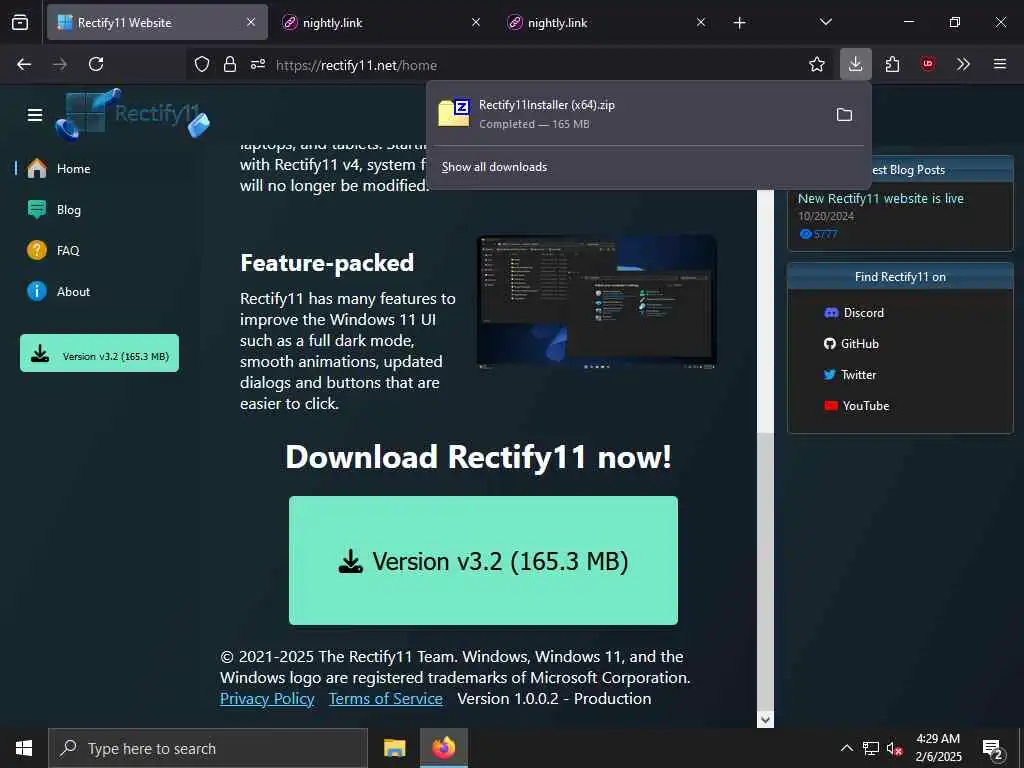Open the notification center icon

click(993, 748)
